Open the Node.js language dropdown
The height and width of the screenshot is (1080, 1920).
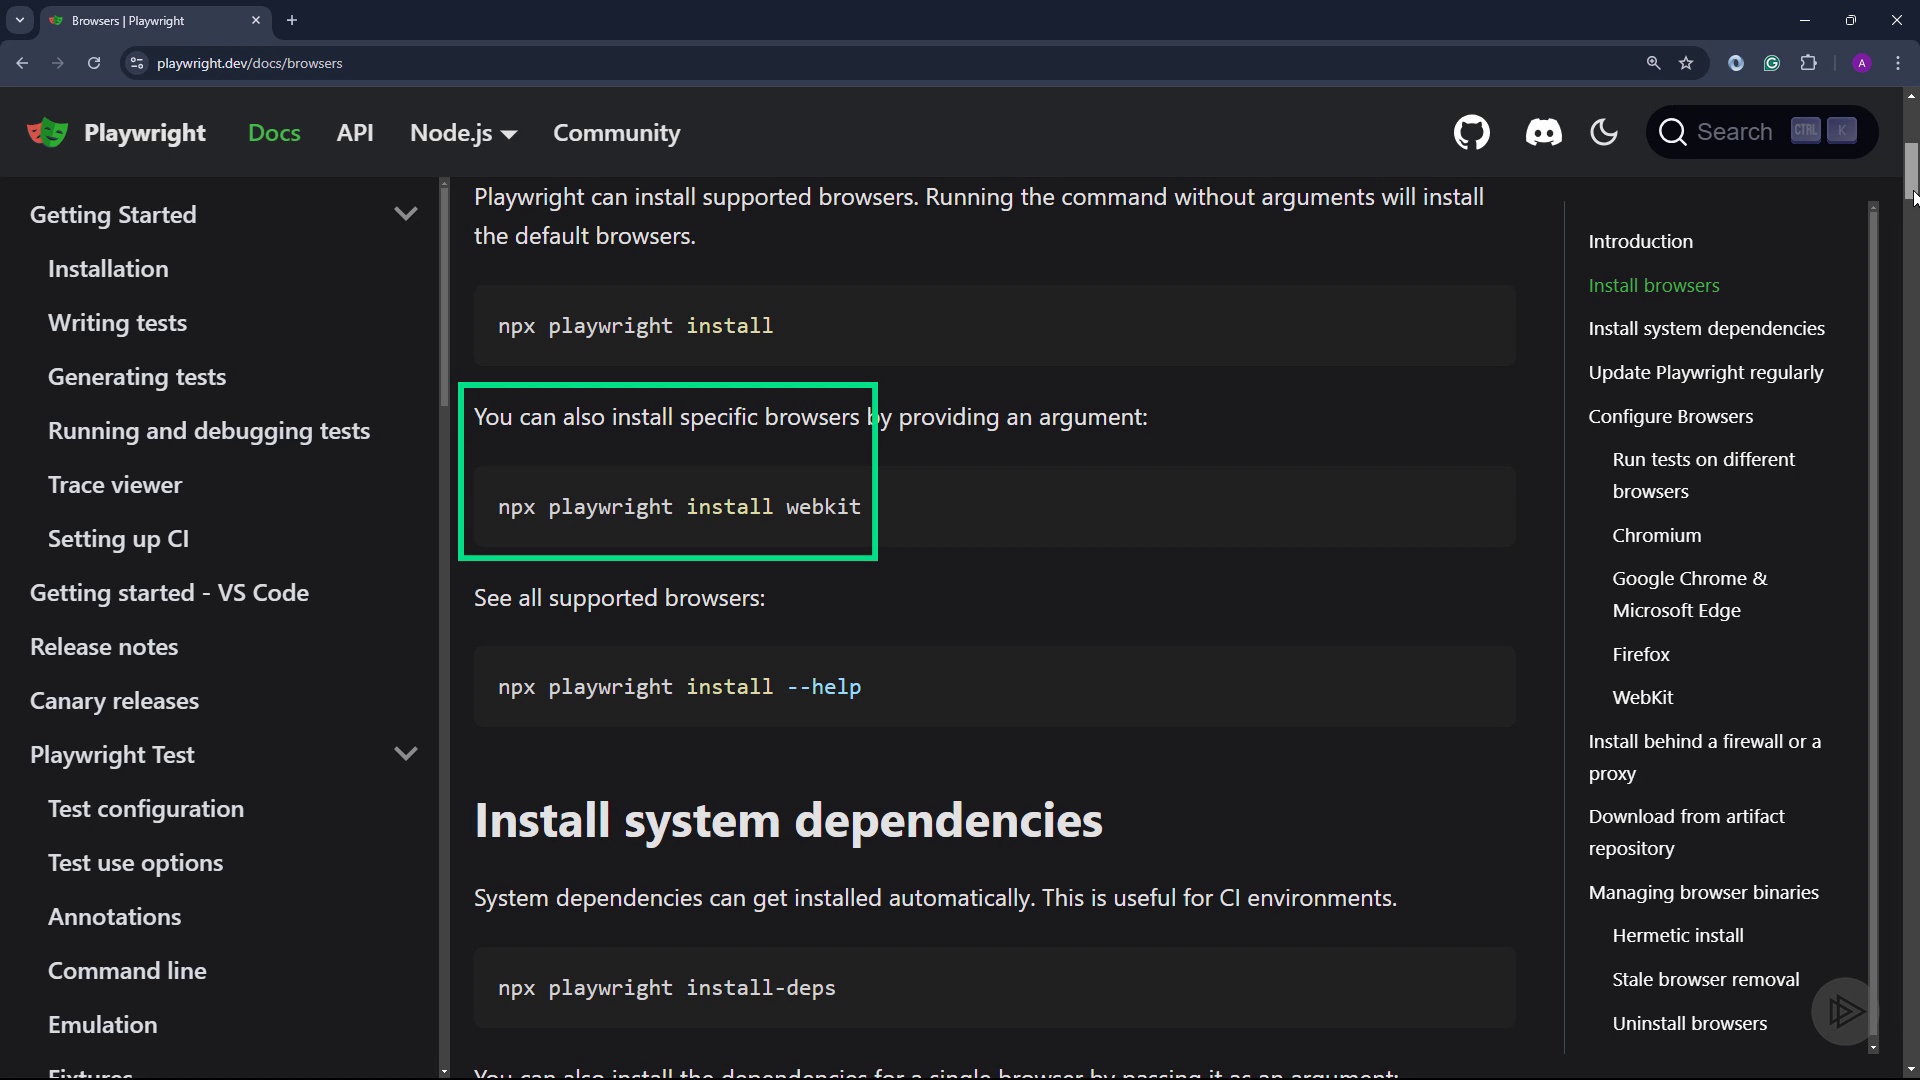[463, 133]
